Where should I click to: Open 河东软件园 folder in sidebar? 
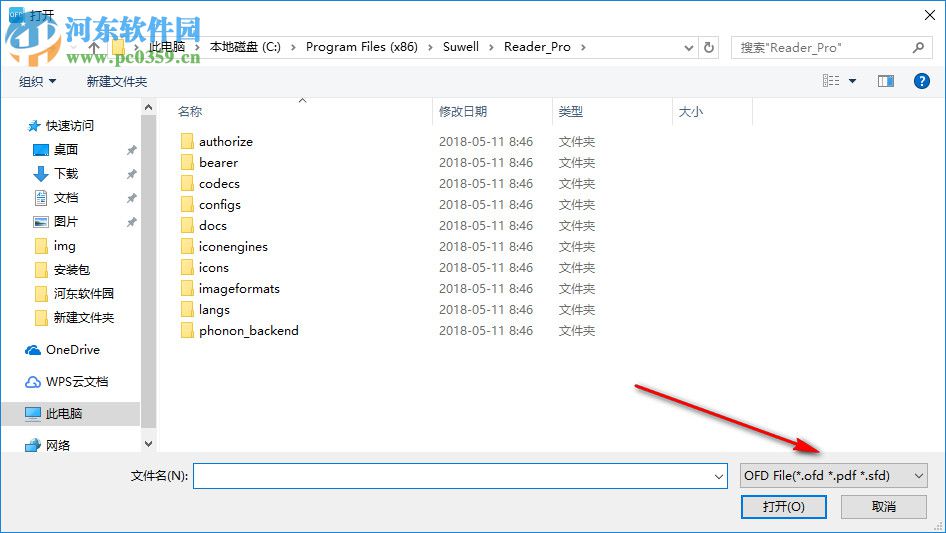83,294
